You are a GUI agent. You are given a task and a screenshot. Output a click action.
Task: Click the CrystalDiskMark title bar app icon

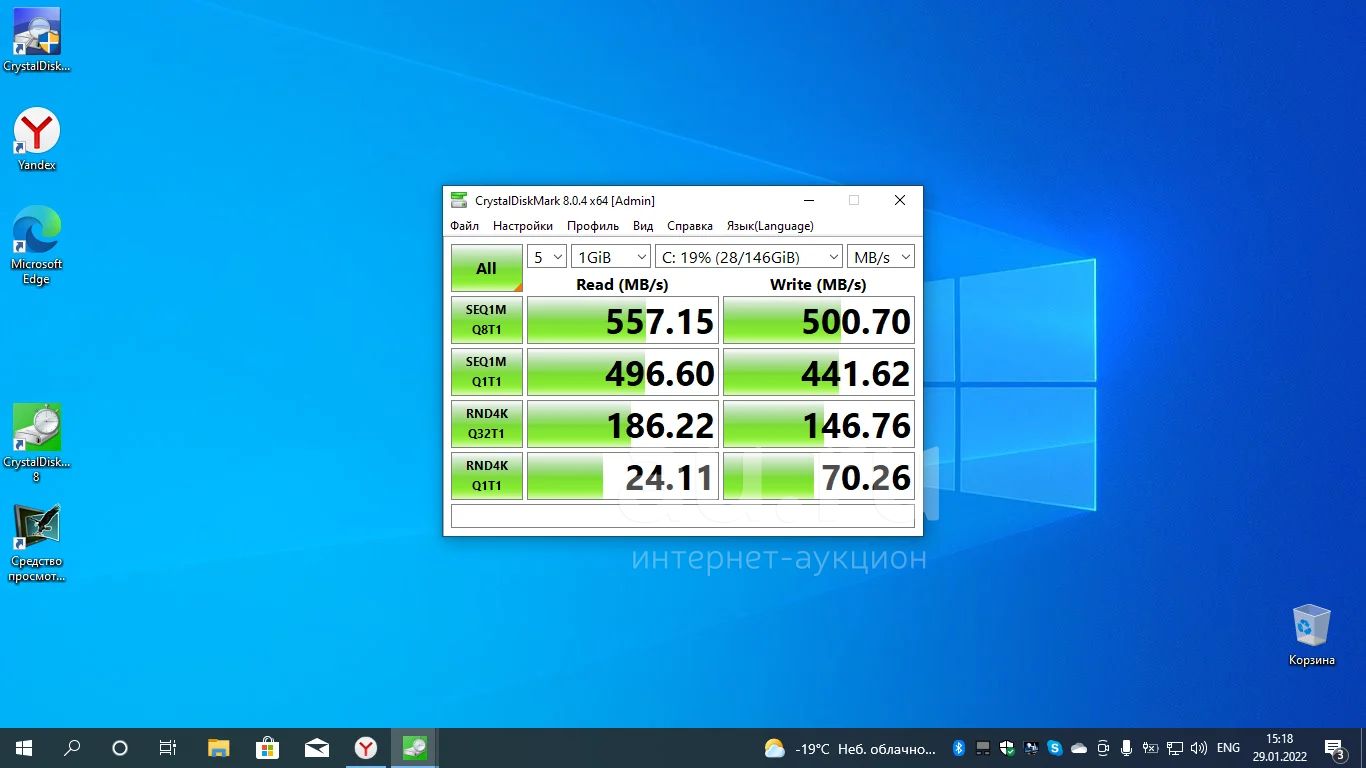(459, 200)
